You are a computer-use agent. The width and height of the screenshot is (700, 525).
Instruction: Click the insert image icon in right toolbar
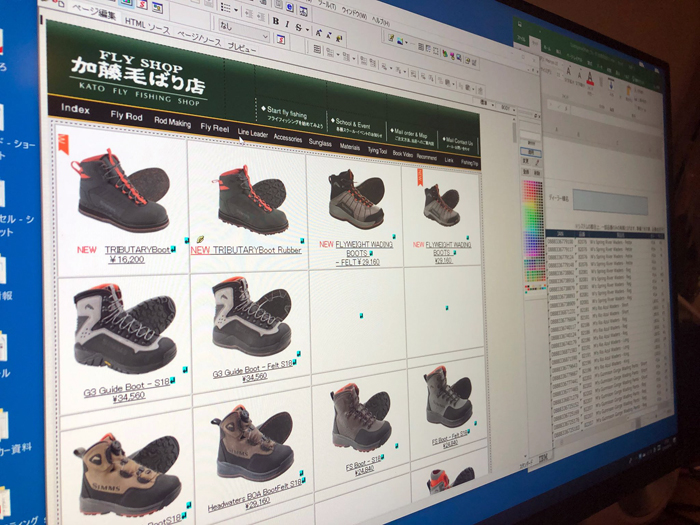pyautogui.click(x=400, y=41)
